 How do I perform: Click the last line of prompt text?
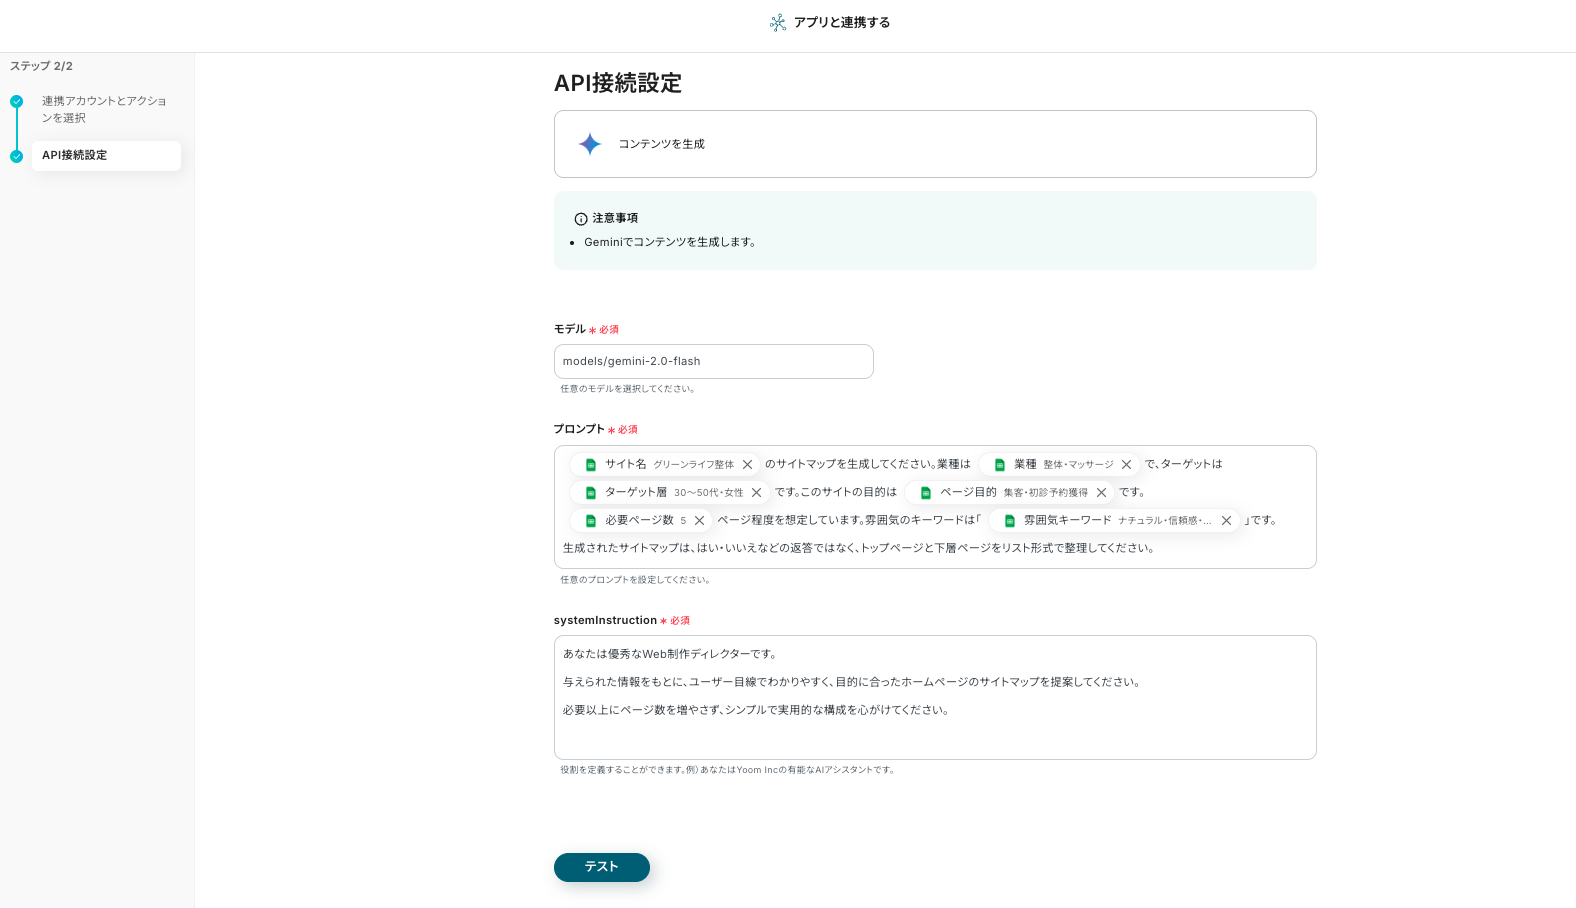[x=858, y=549]
